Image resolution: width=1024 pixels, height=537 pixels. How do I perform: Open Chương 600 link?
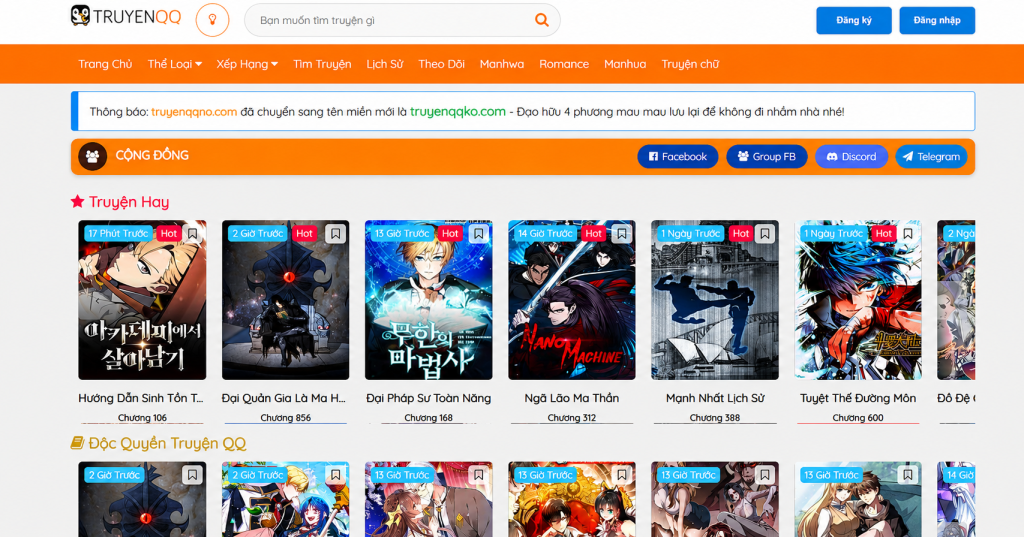click(x=857, y=417)
